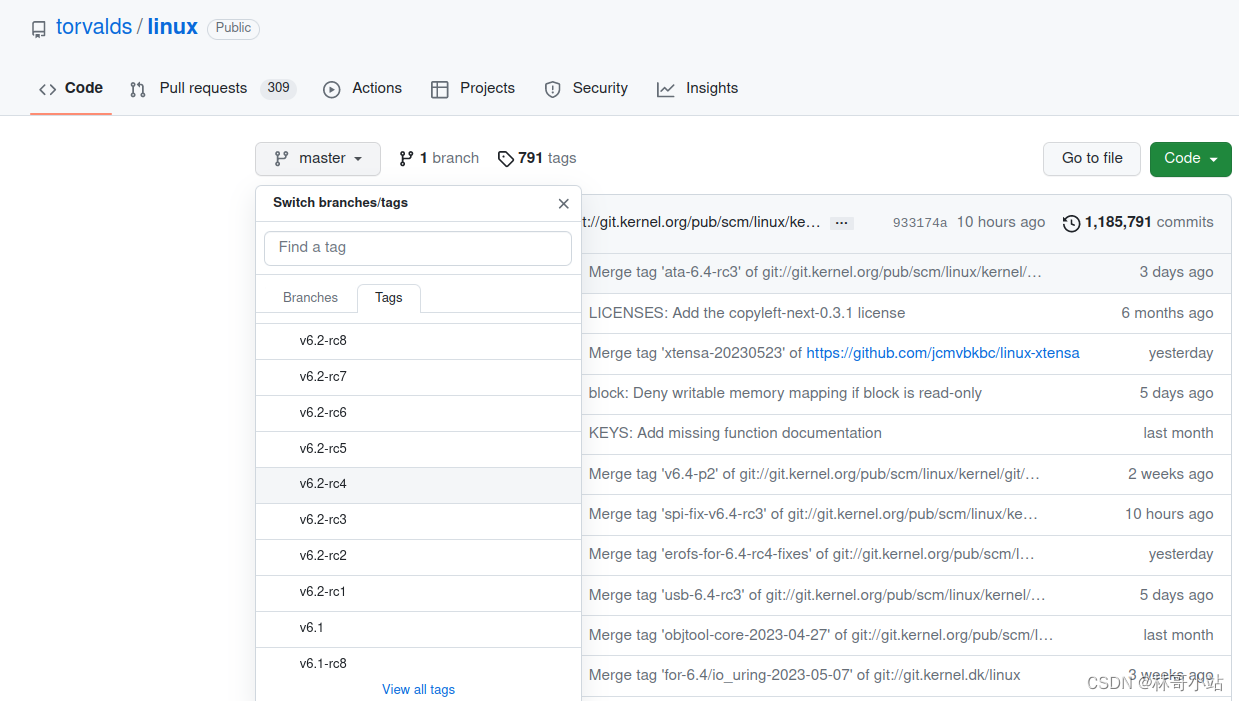Click the '2 weeks ago' timestamp

coord(1171,474)
